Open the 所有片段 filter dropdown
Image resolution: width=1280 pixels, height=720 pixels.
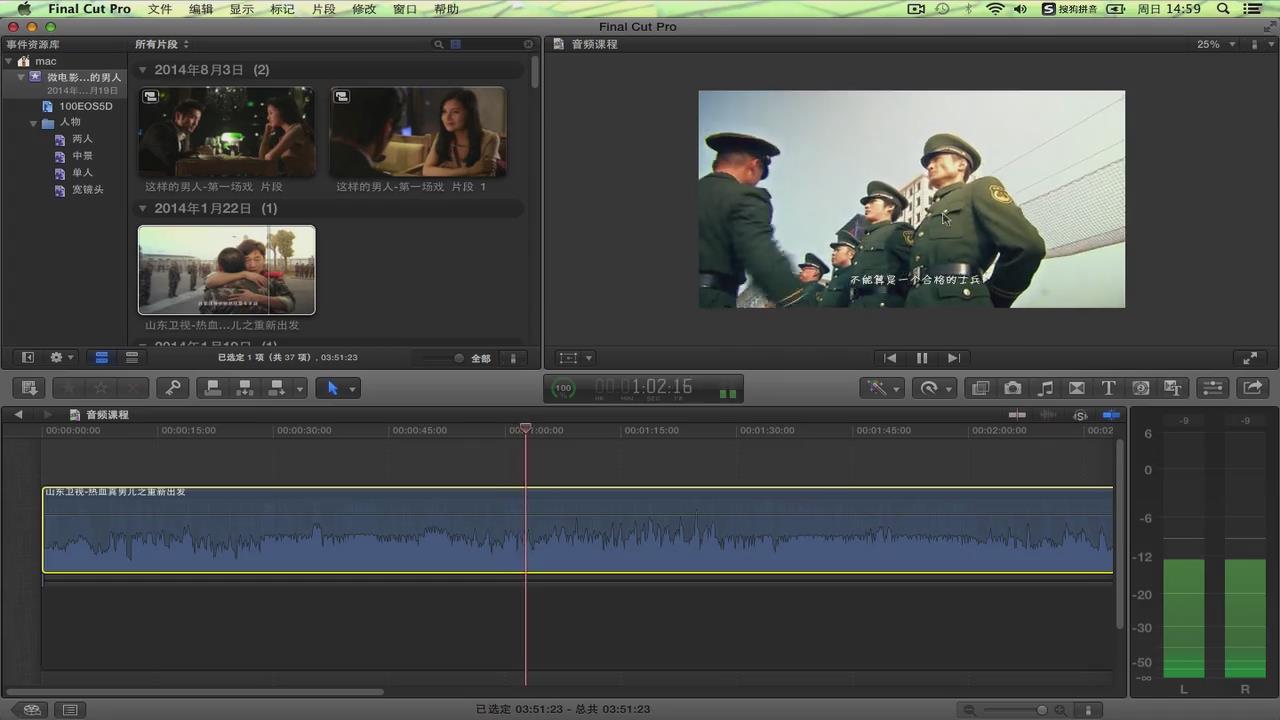coord(162,44)
